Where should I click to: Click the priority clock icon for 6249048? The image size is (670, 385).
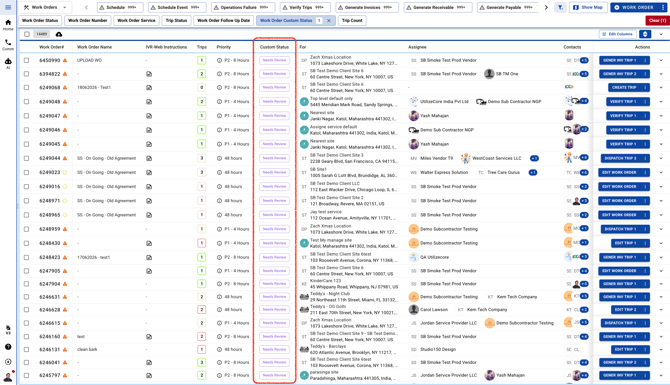[220, 102]
